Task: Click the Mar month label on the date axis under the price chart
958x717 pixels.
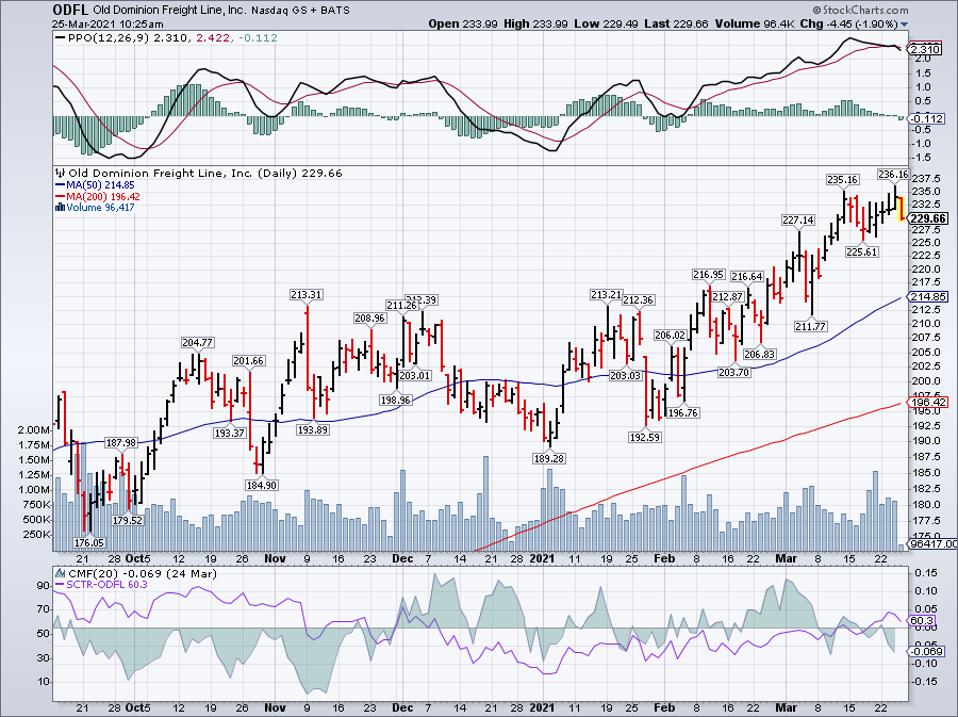Action: pos(786,558)
